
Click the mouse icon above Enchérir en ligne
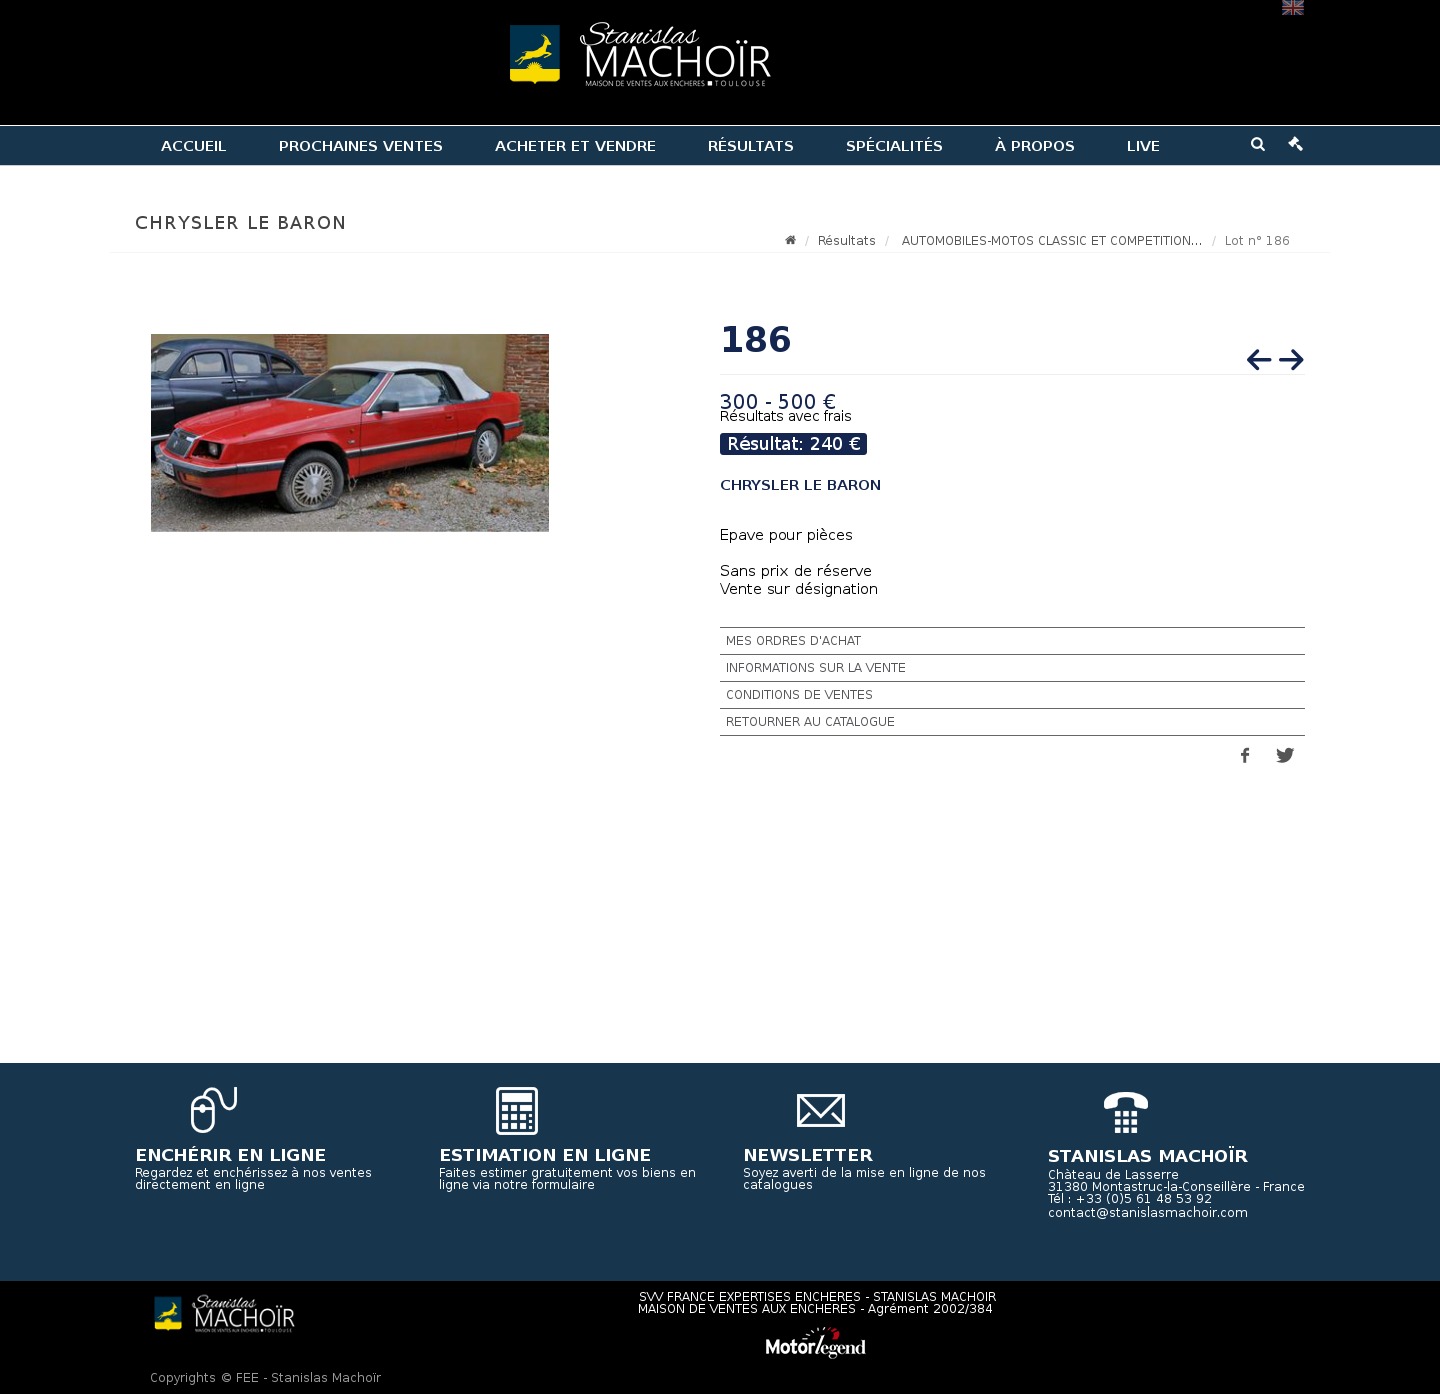coord(214,1110)
